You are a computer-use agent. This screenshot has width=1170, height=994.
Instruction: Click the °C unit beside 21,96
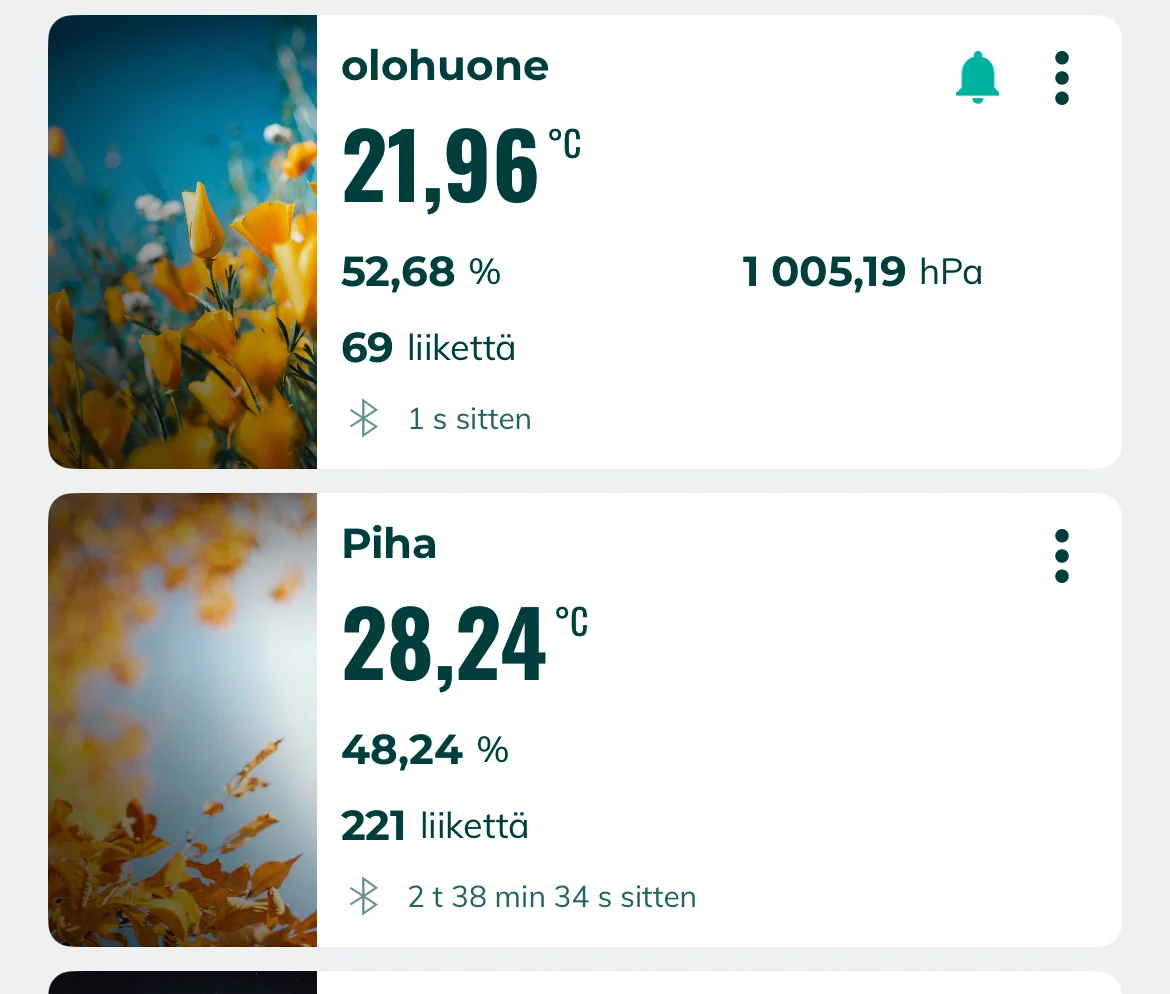pos(565,143)
